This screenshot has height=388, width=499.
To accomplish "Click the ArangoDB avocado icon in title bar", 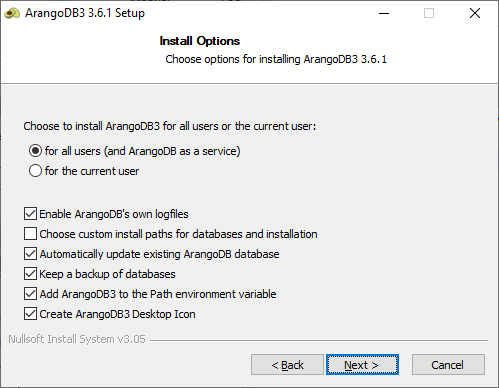I will 12,14.
